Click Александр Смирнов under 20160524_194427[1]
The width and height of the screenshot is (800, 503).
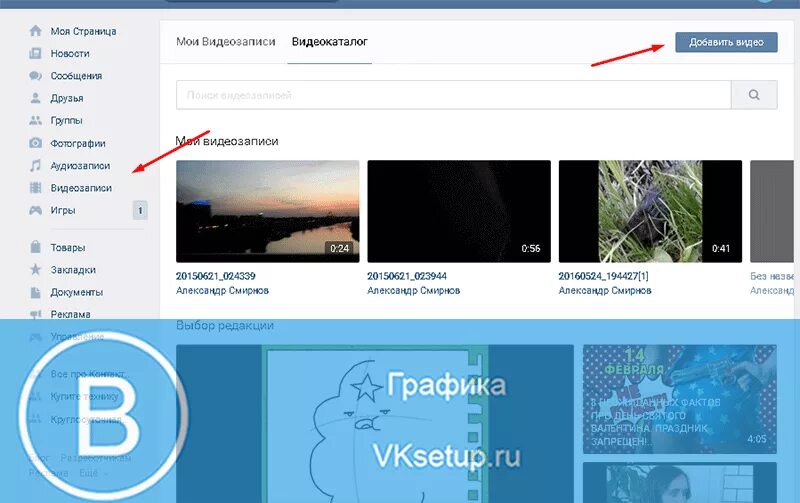[x=605, y=290]
